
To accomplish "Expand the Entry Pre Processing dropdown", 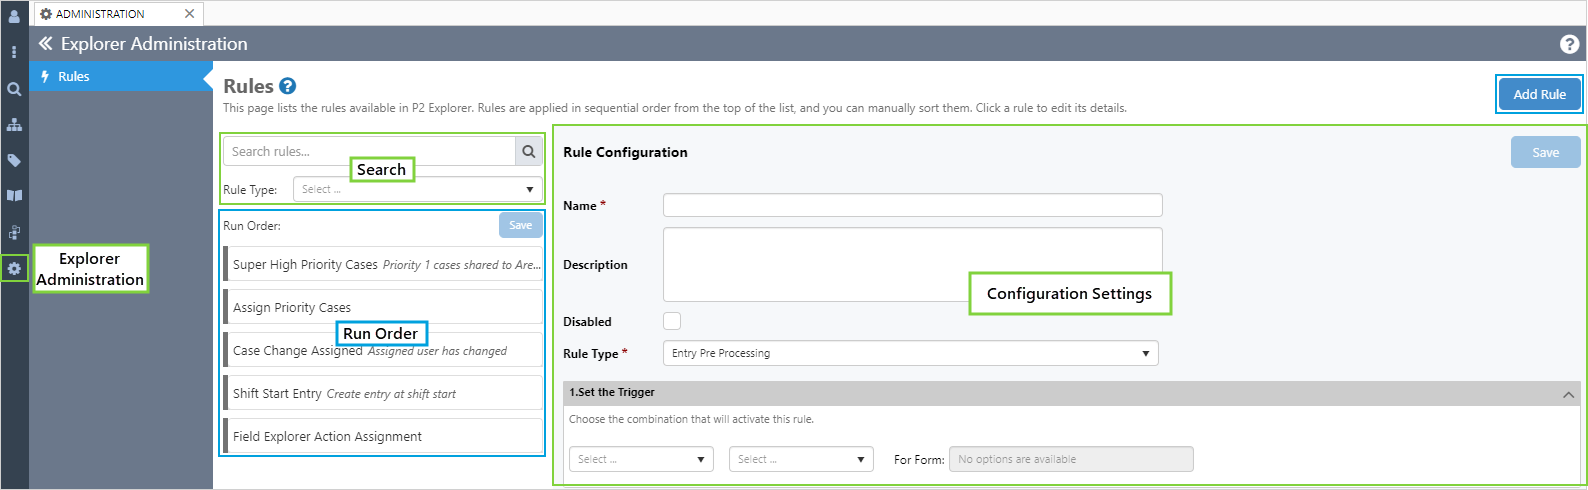I will pyautogui.click(x=910, y=353).
